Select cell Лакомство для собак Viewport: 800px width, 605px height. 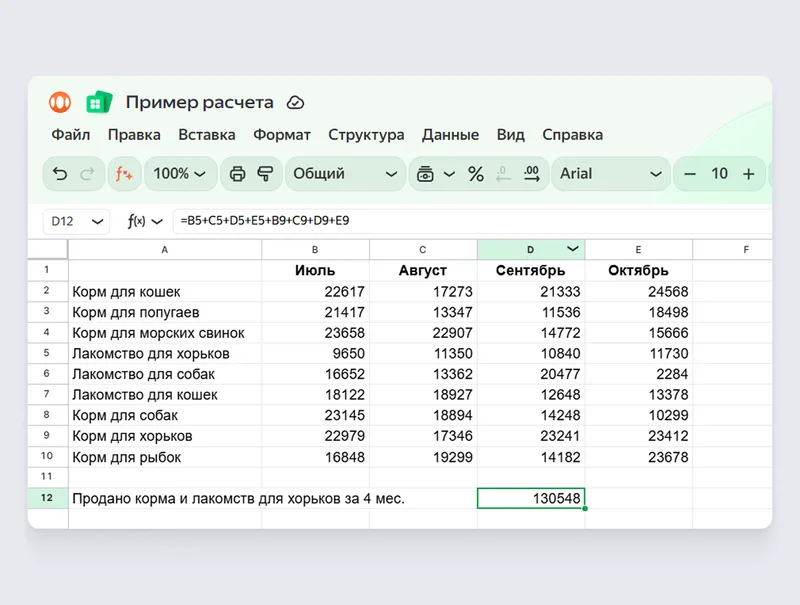[x=165, y=374]
